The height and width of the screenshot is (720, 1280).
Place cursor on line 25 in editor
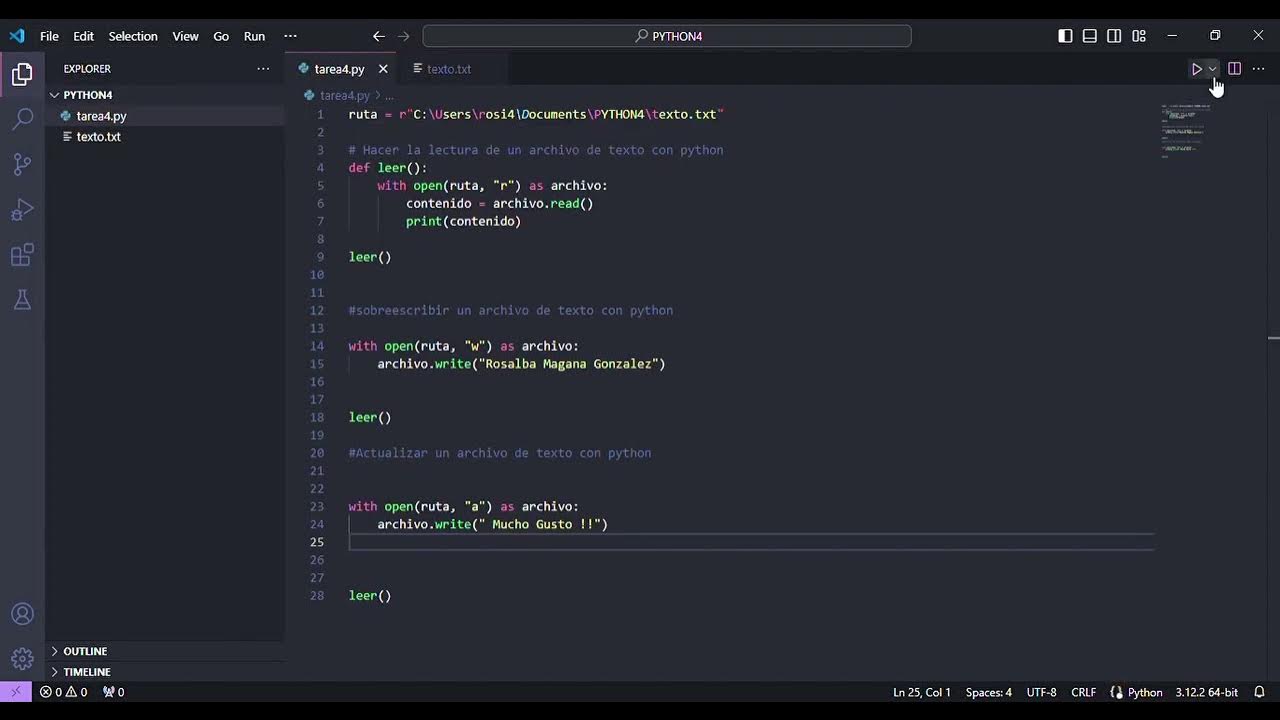(750, 542)
